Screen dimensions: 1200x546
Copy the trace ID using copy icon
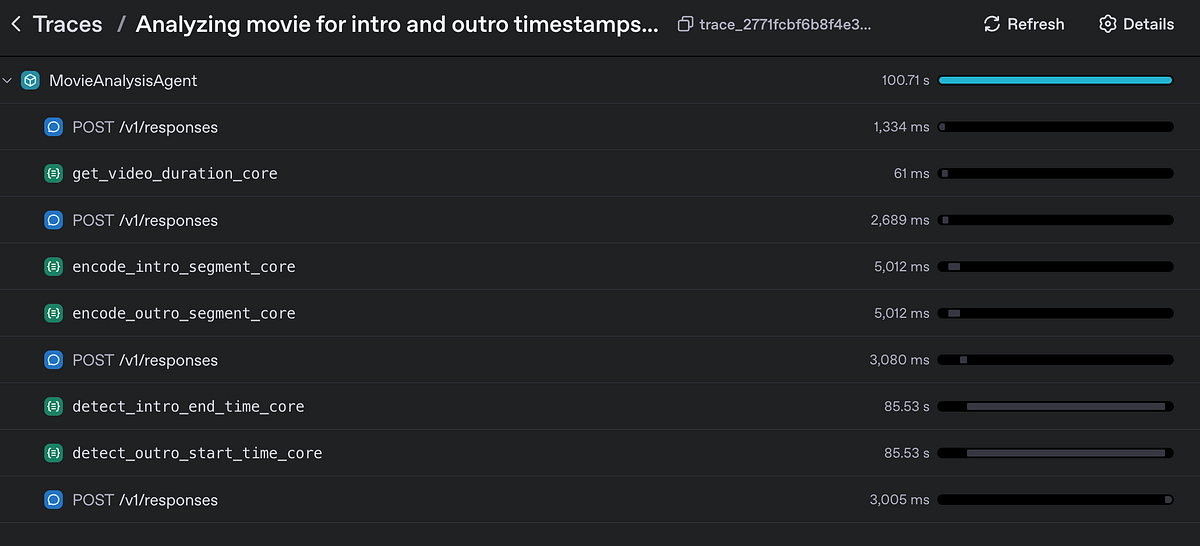pos(685,24)
